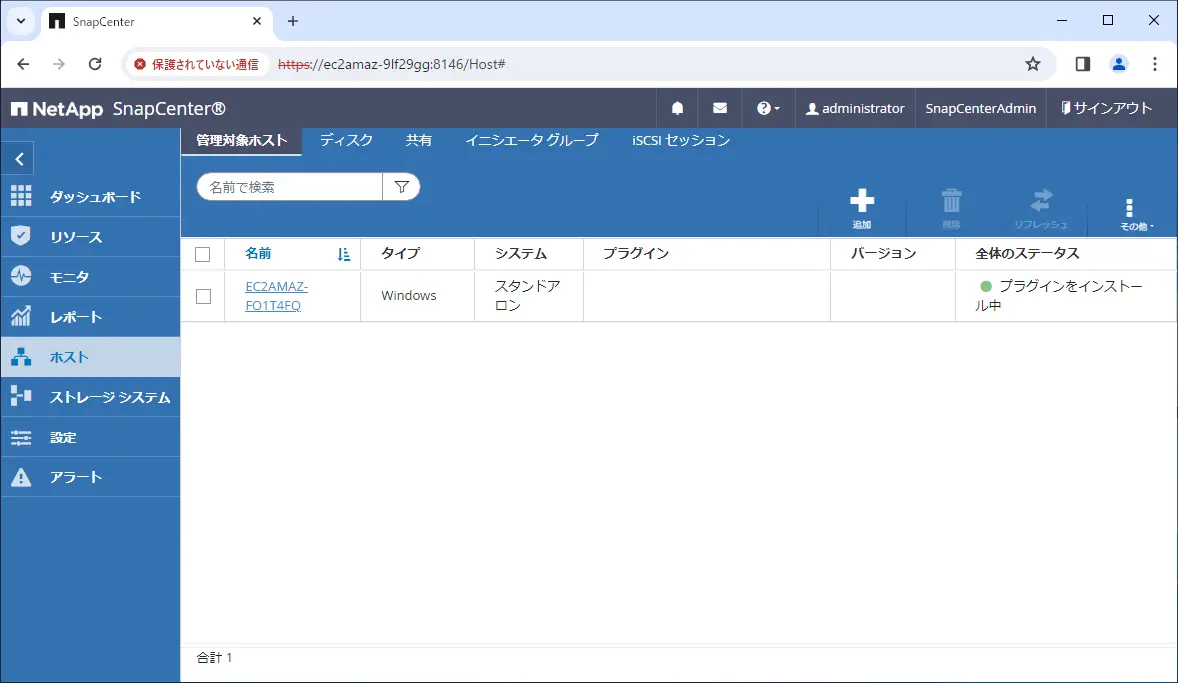Reload the page in the browser

pos(95,64)
